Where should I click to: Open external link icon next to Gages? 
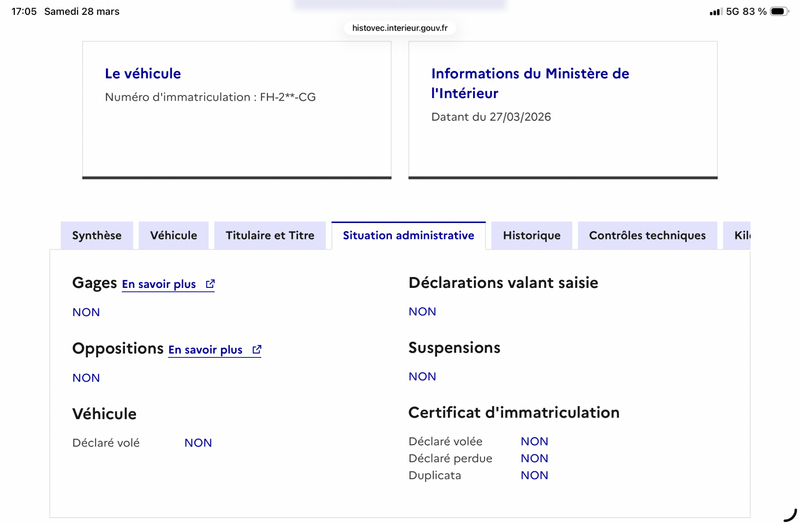(x=210, y=284)
